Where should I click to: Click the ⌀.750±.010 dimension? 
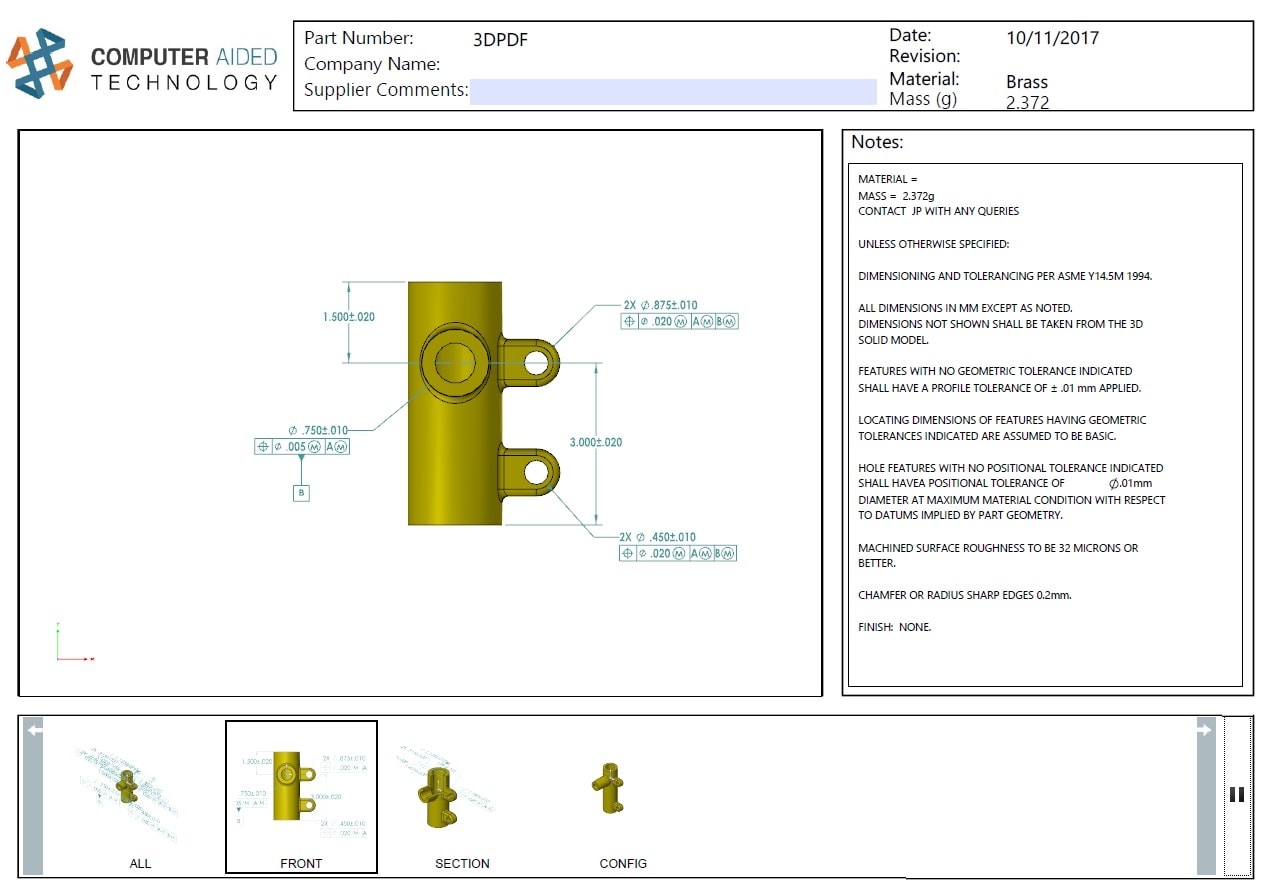(x=318, y=430)
